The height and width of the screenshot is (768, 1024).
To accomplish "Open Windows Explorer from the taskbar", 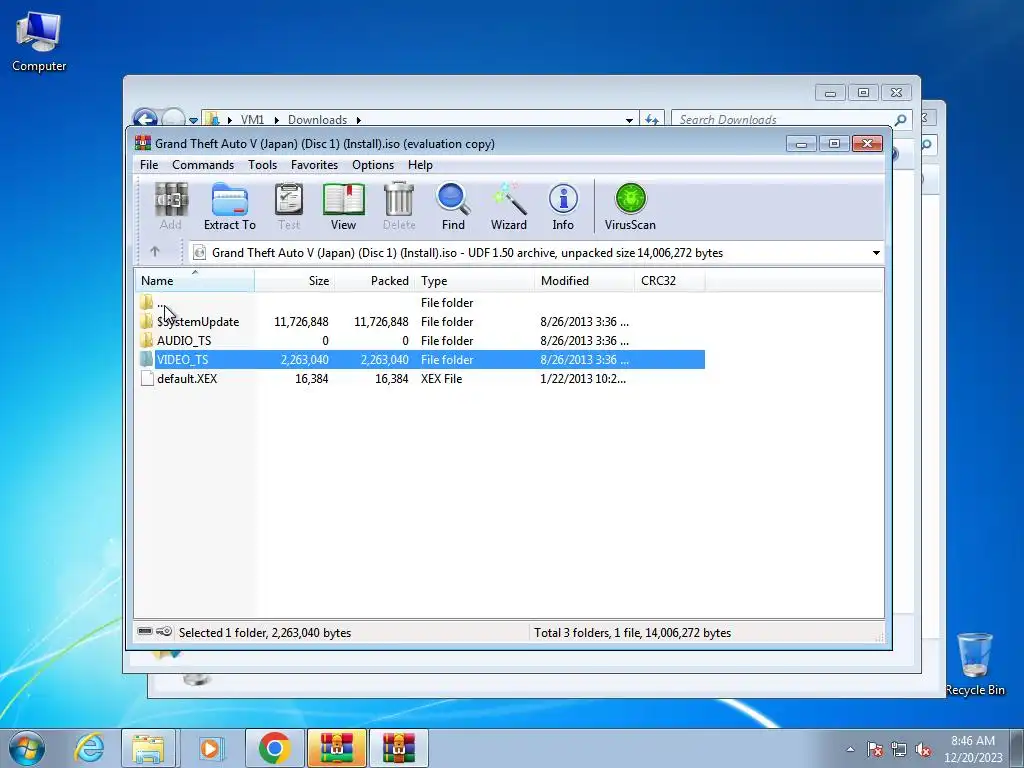I will 148,748.
